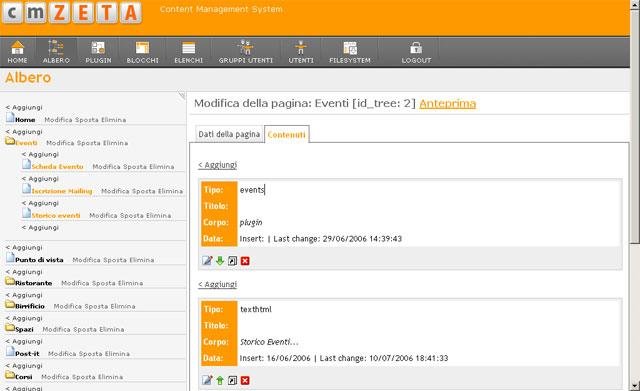Click the Home page icon in tree
Viewport: 640px width, 391px height.
[10, 118]
